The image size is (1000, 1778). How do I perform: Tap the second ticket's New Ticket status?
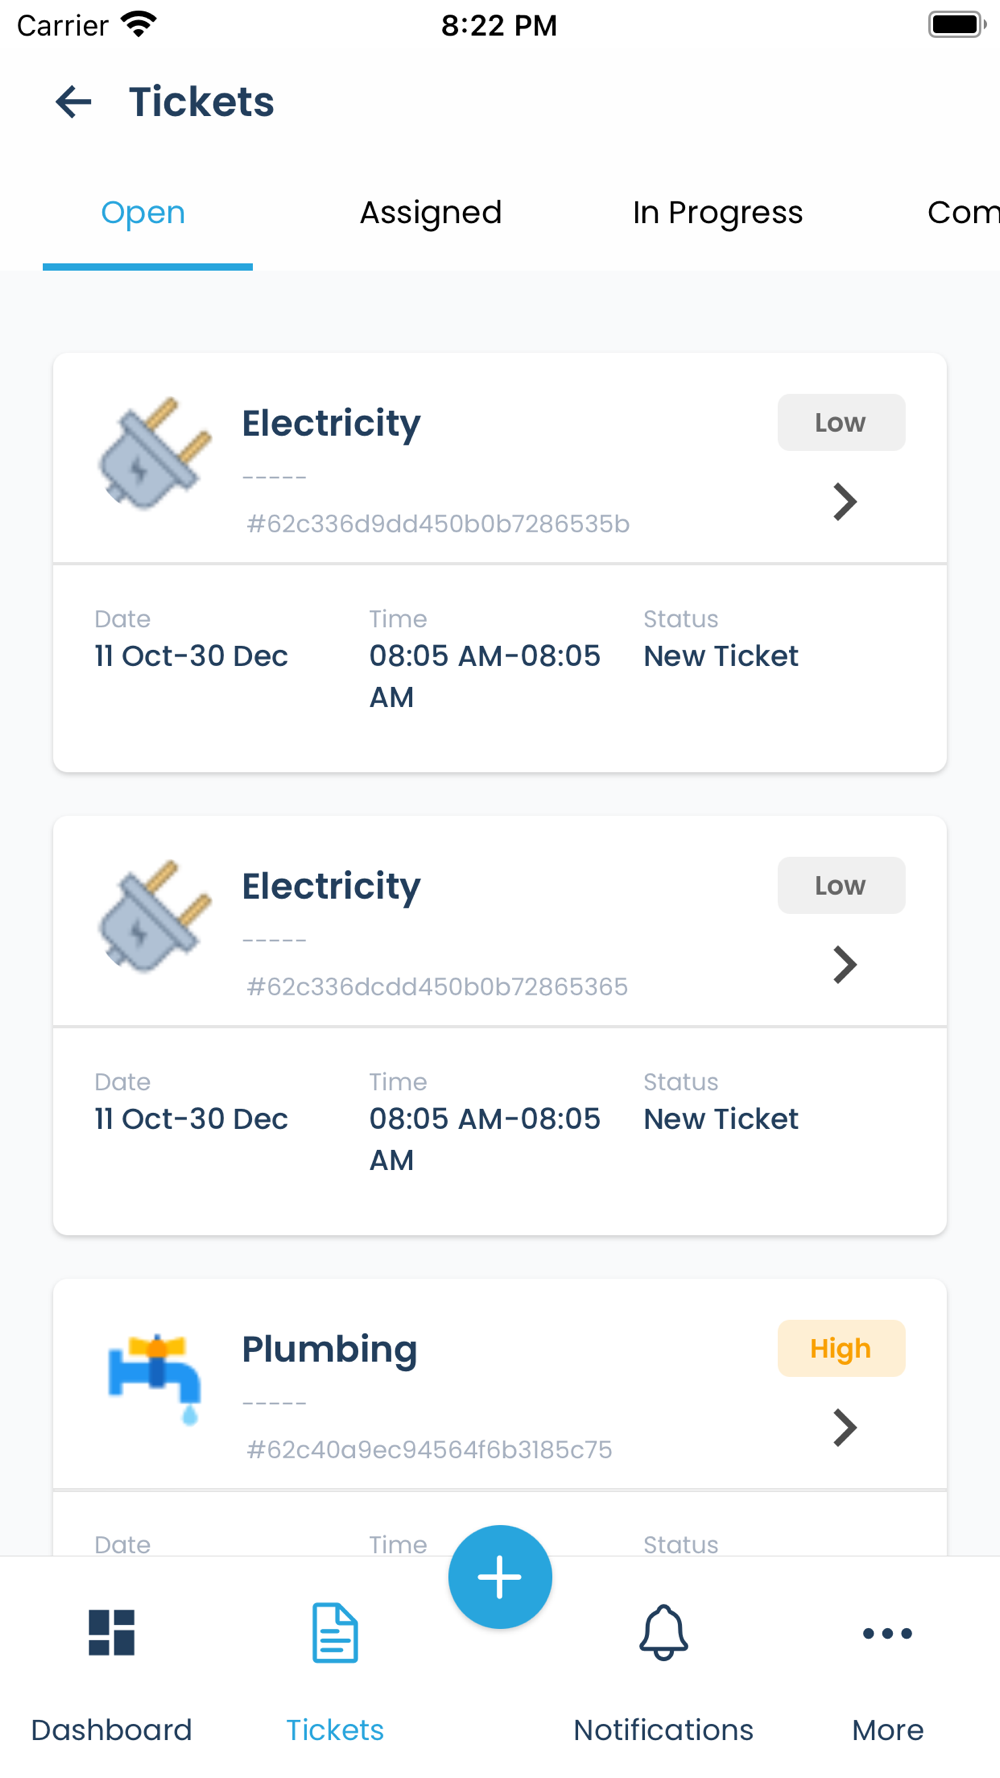(721, 1119)
